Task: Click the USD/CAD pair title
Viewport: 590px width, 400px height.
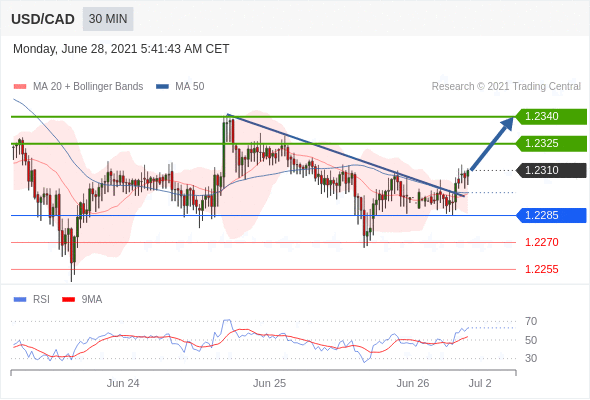Action: tap(43, 19)
